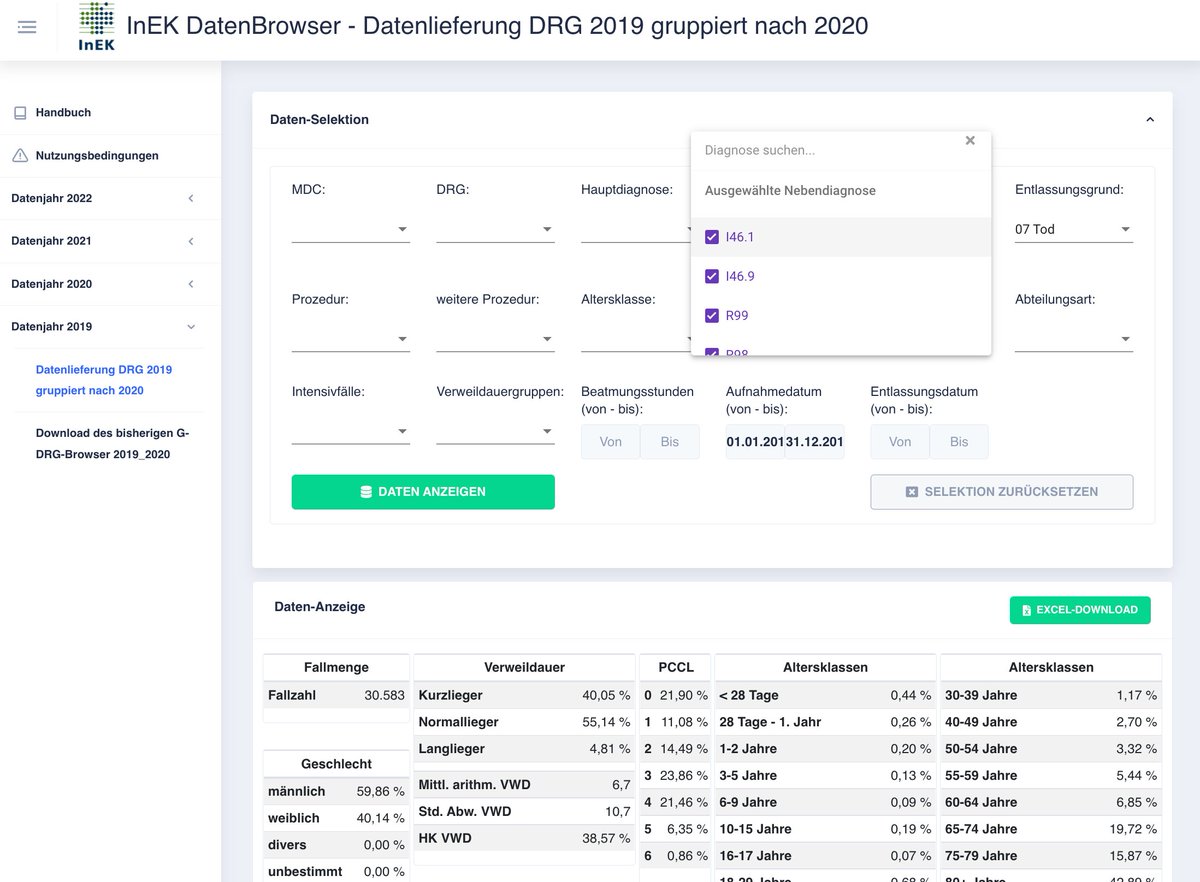This screenshot has height=882, width=1200.
Task: Open the weitere Prozedur dropdown
Action: tap(495, 339)
